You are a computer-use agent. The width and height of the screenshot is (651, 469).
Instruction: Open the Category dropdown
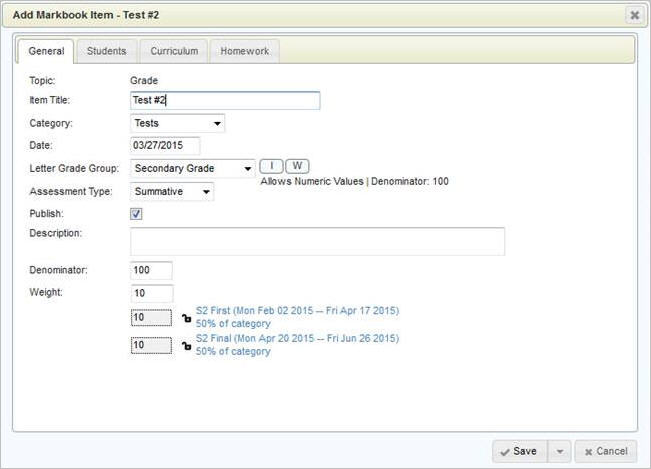click(178, 123)
